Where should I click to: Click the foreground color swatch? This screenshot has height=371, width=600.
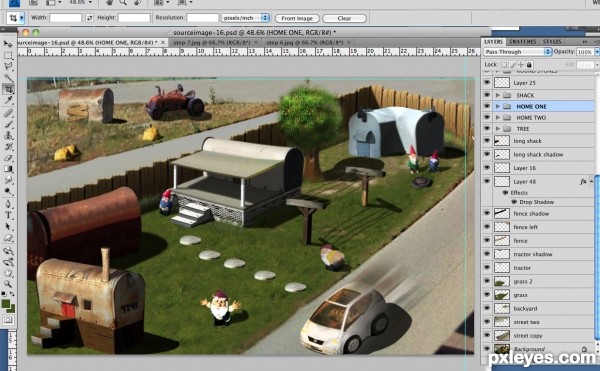[x=6, y=304]
